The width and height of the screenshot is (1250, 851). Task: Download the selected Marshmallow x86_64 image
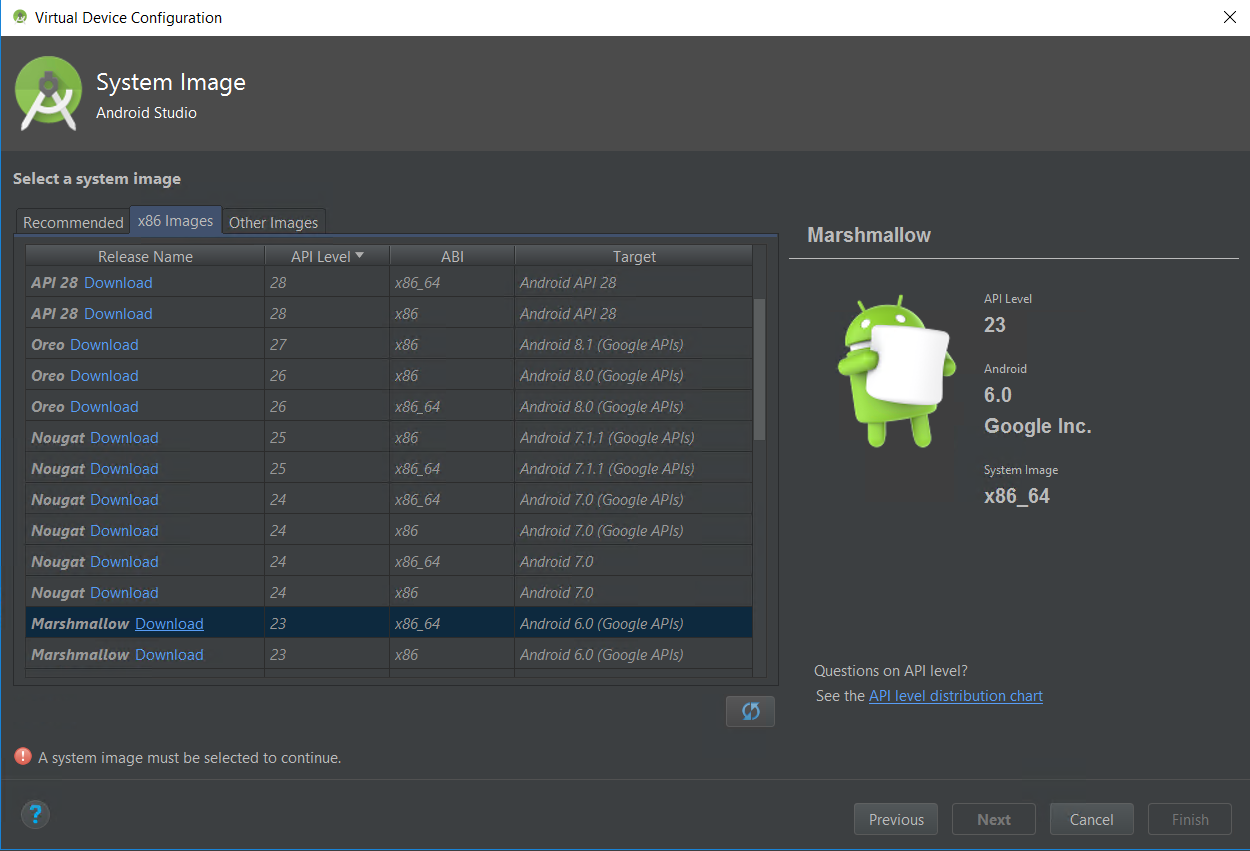(169, 624)
